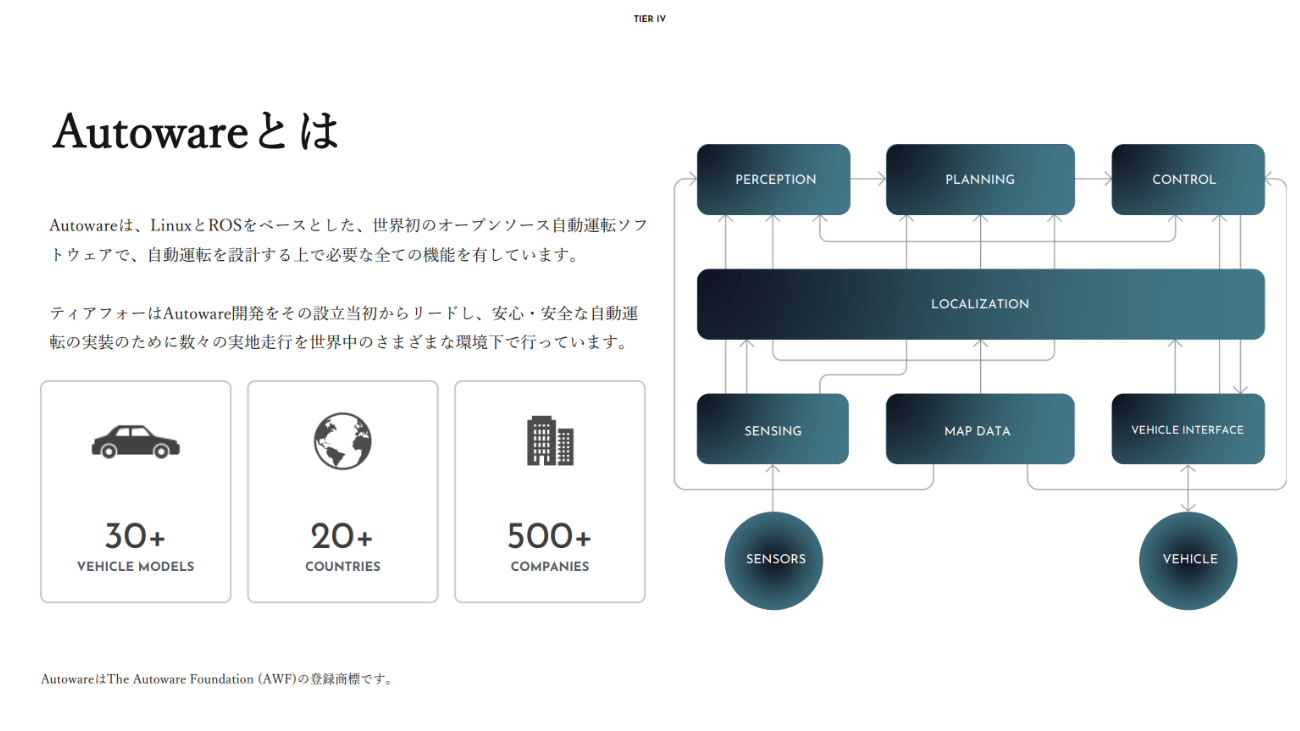Click the wide LOCALIZATION block
This screenshot has height=731, width=1300.
(980, 304)
